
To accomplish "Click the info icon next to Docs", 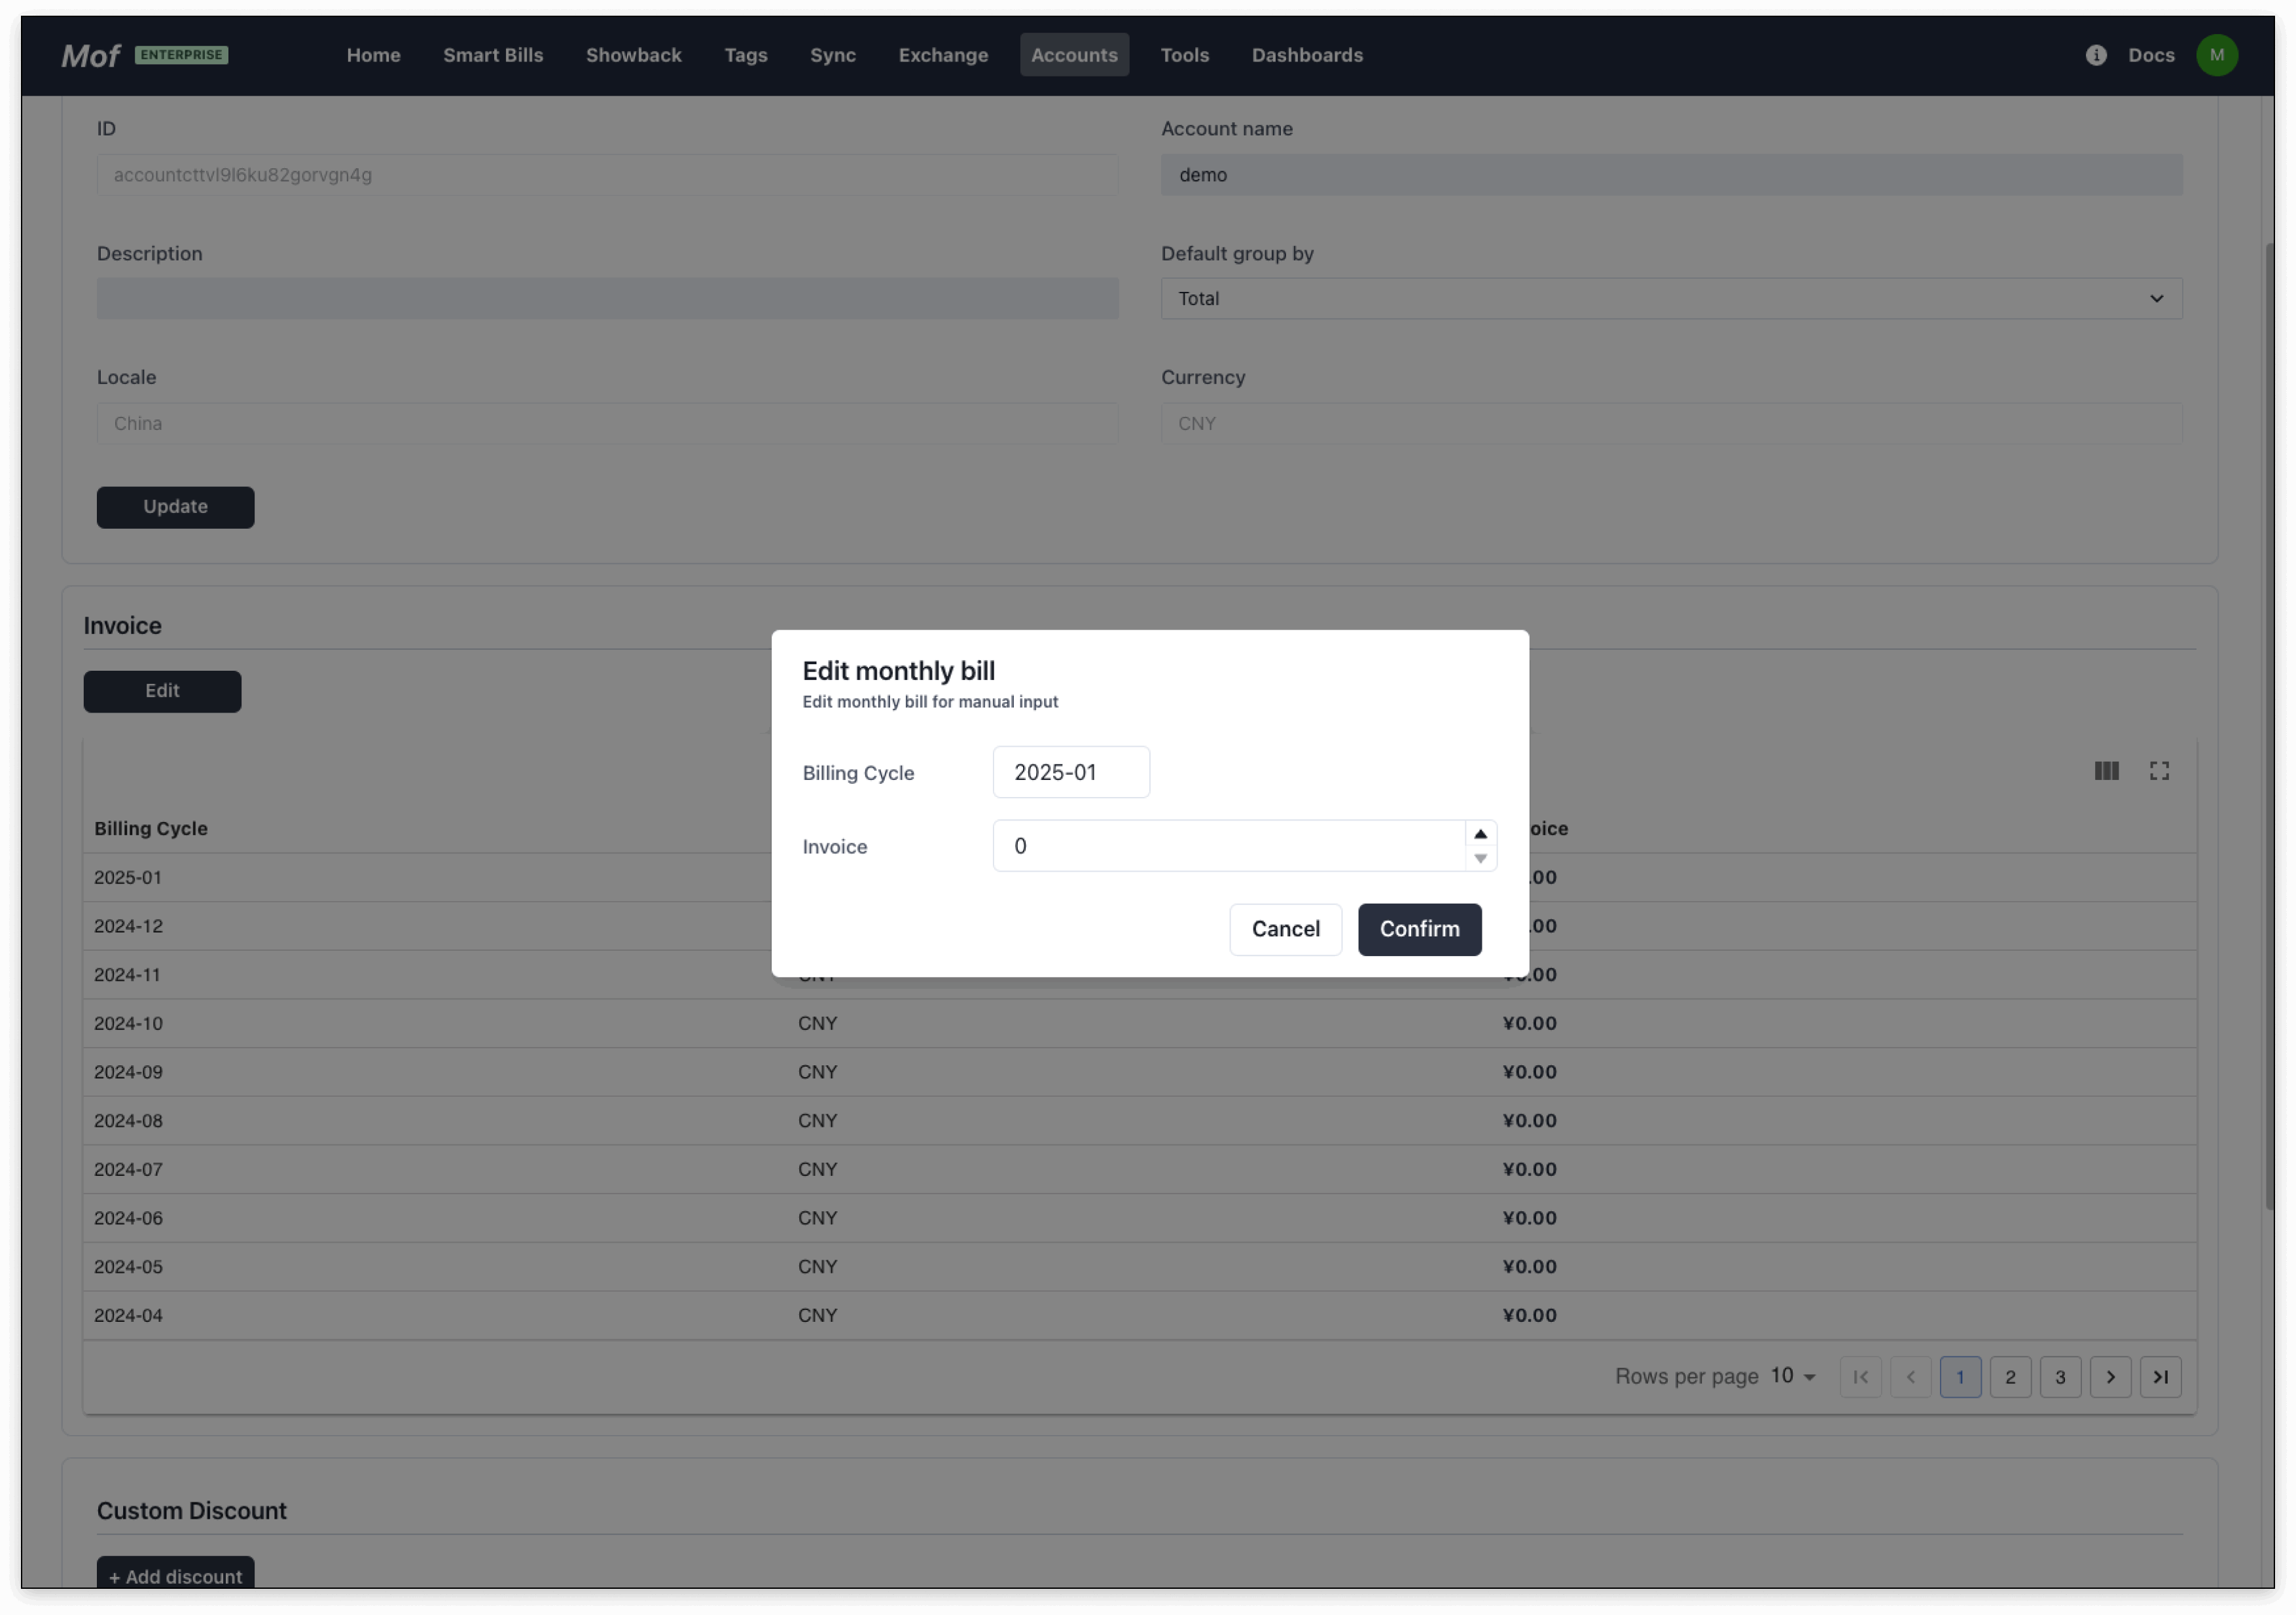I will click(2096, 55).
